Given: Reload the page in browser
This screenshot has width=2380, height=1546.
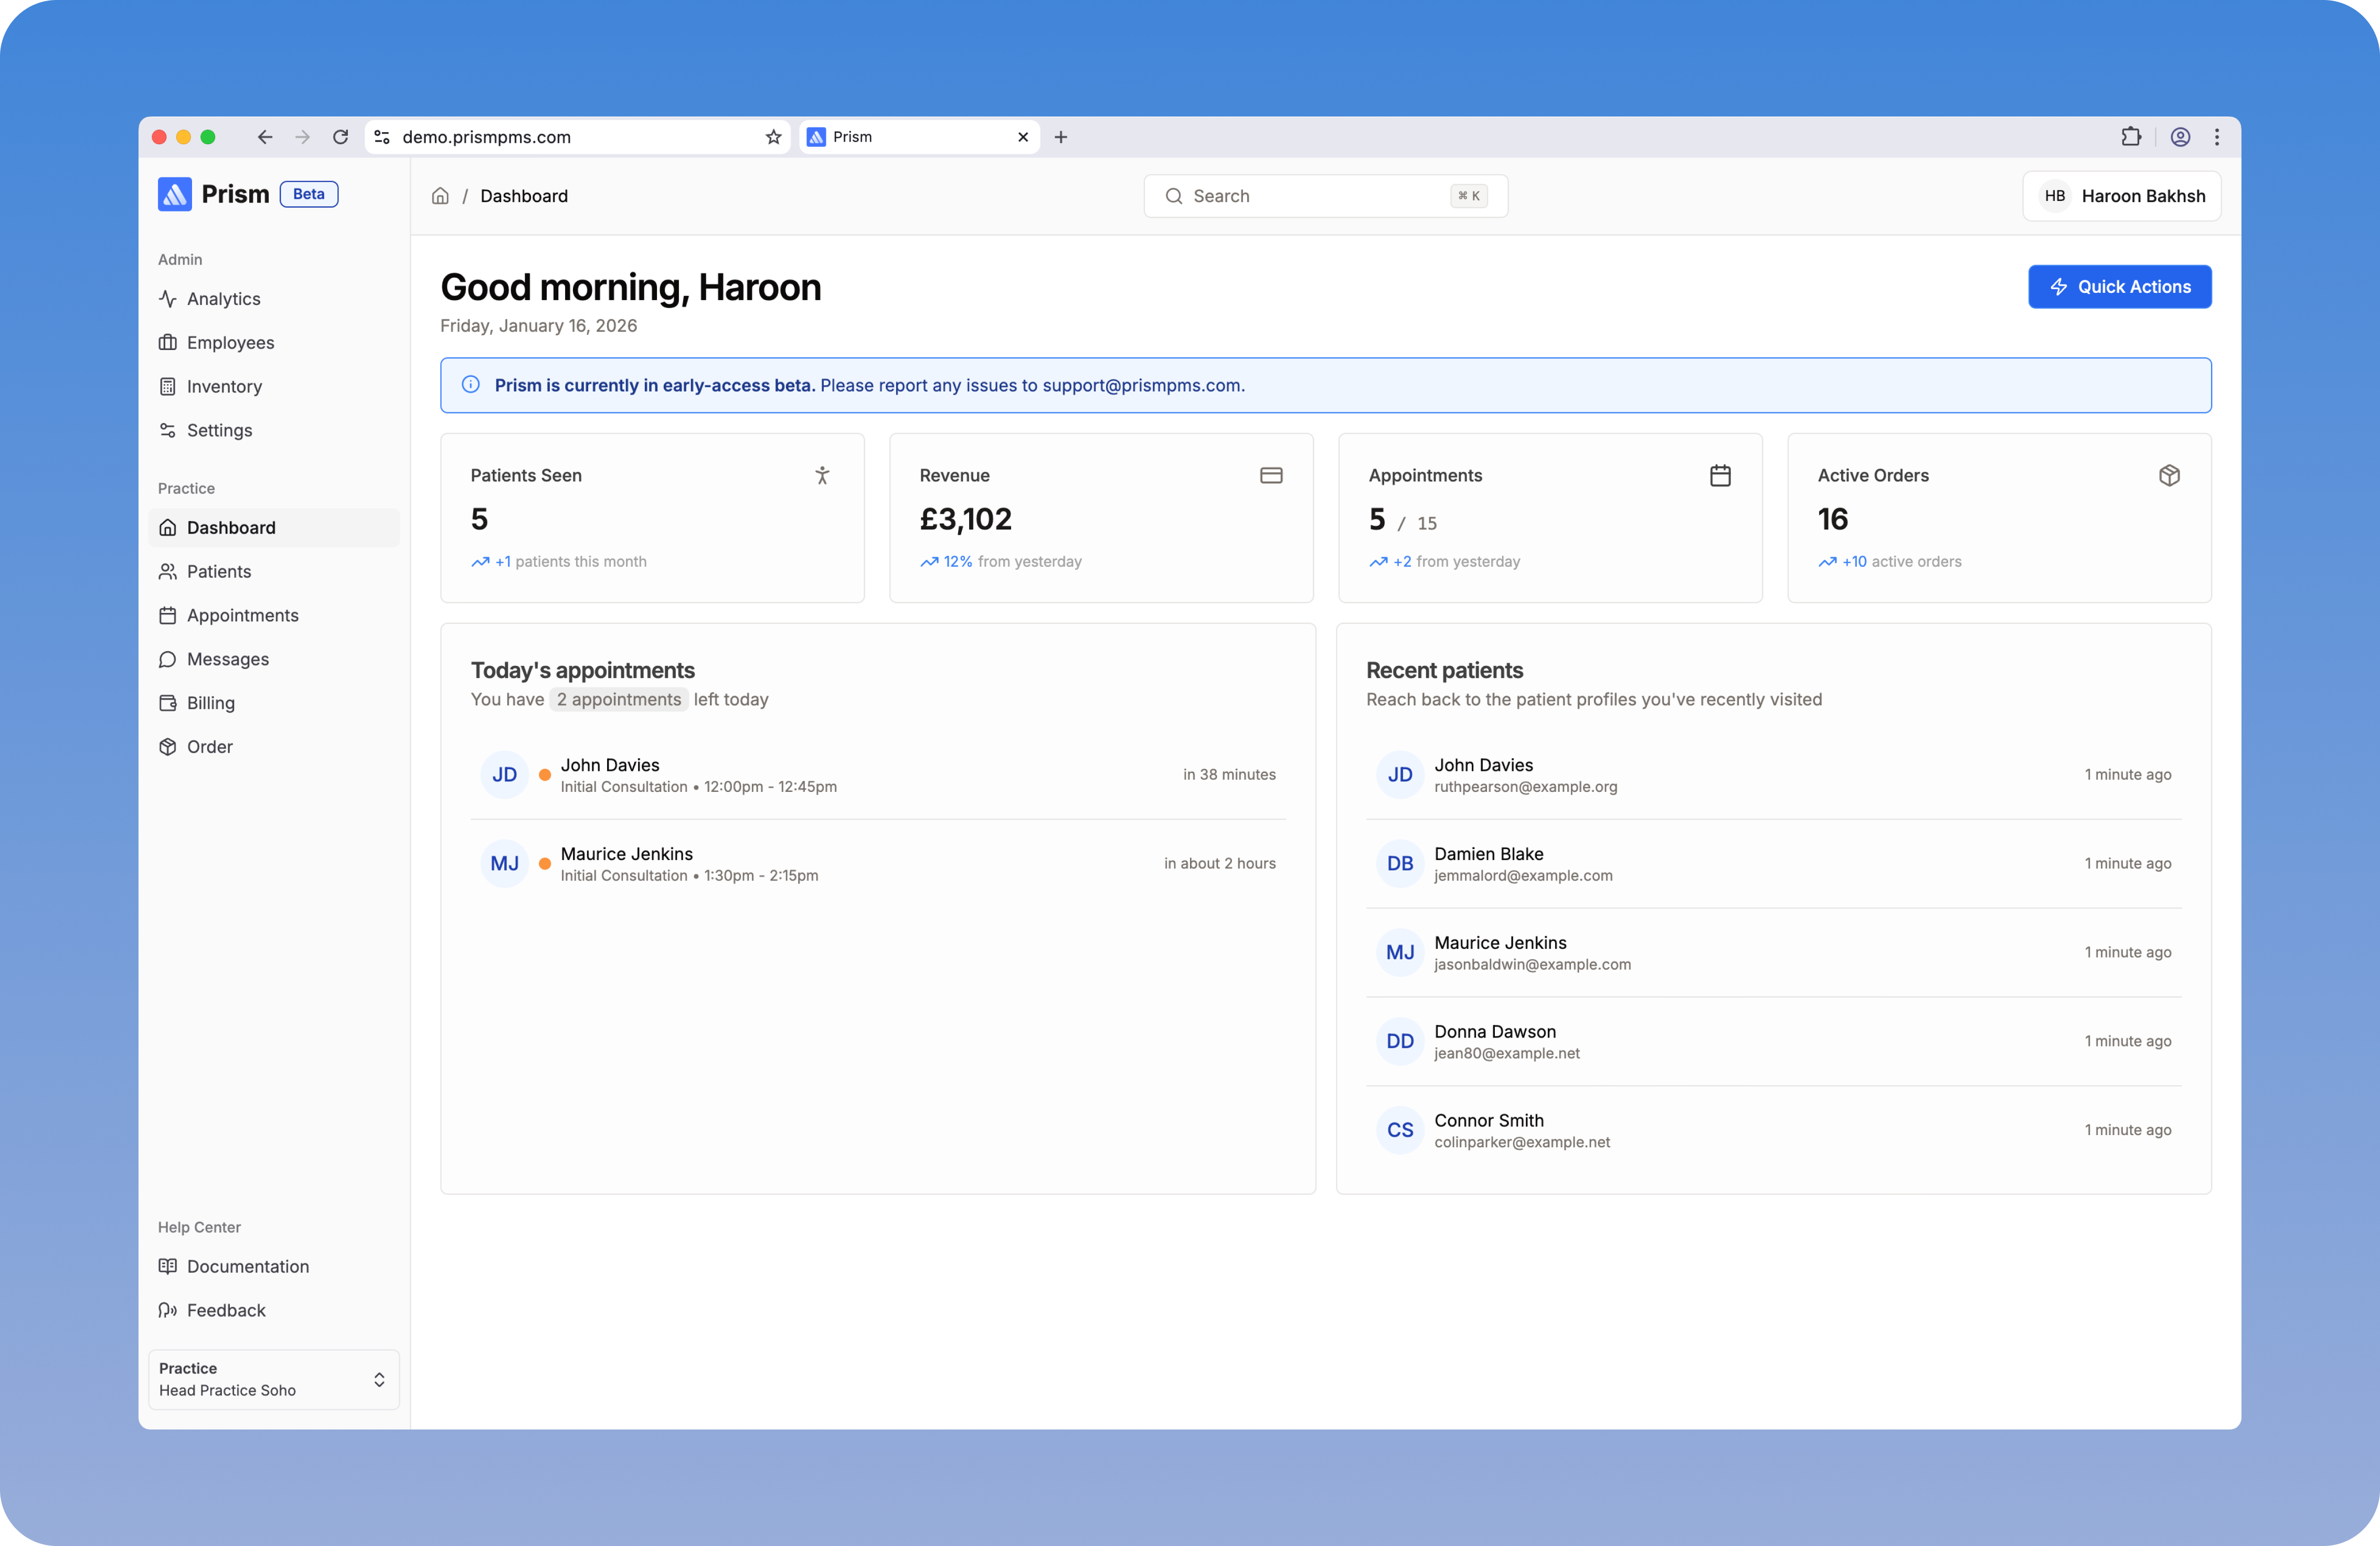Looking at the screenshot, I should pyautogui.click(x=340, y=137).
